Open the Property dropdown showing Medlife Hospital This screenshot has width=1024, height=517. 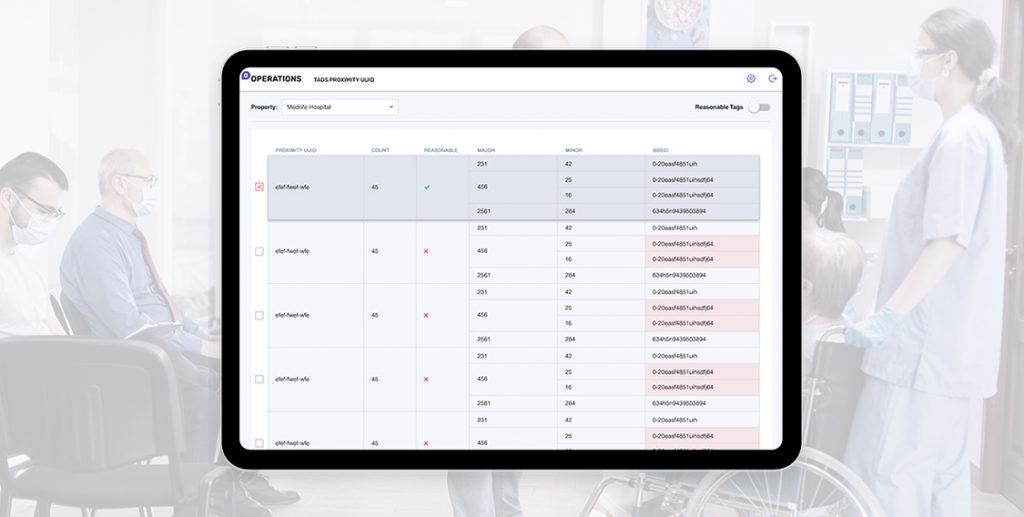tap(340, 107)
